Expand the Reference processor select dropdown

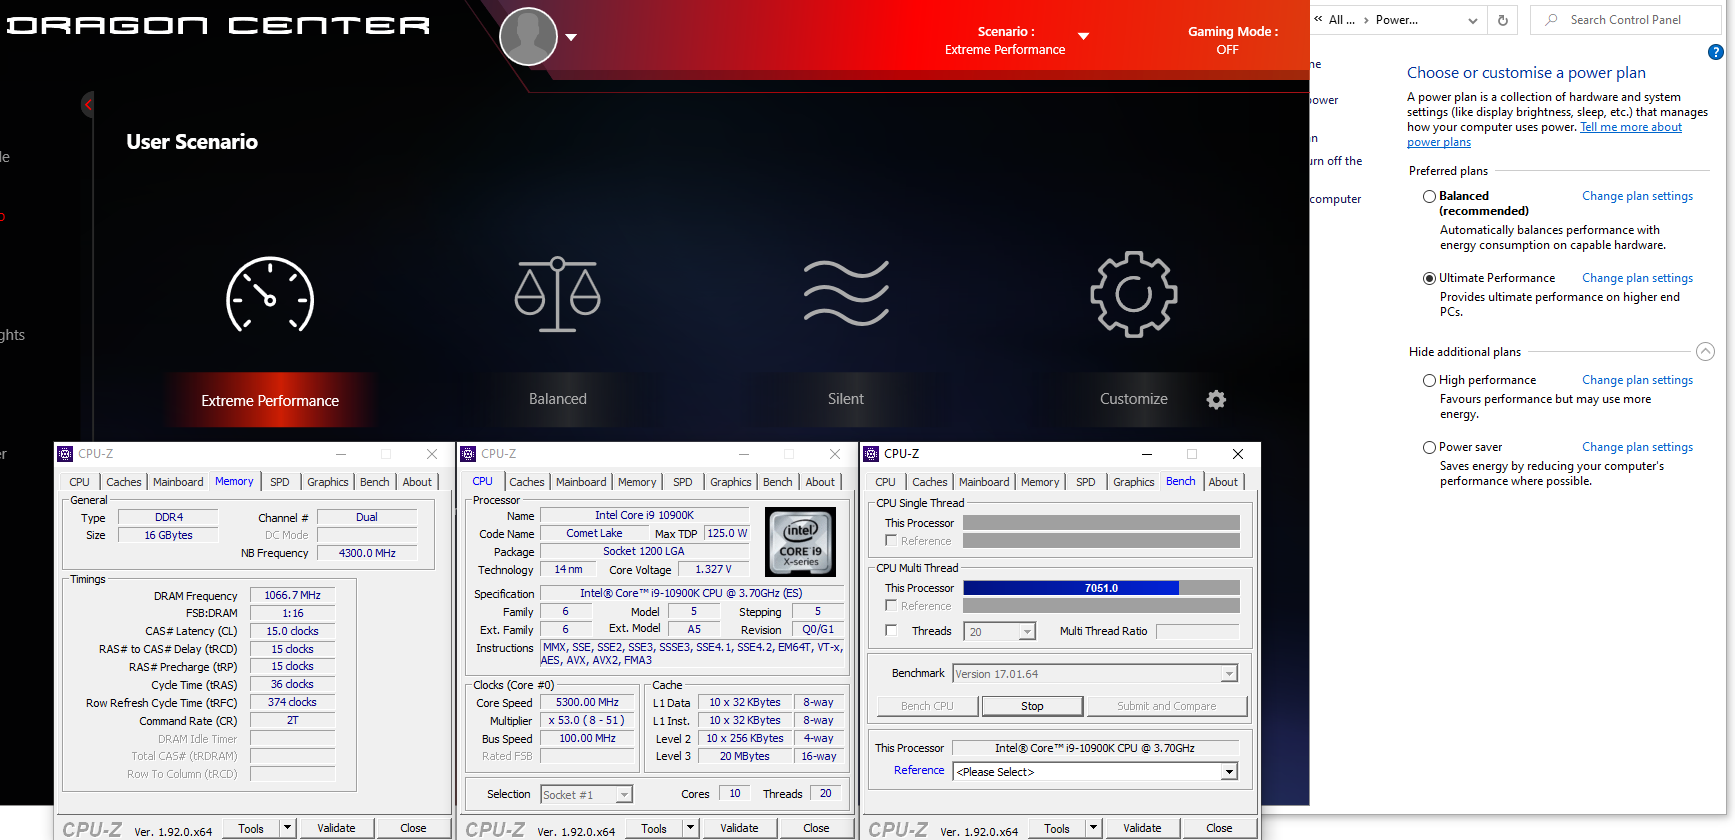pyautogui.click(x=1229, y=772)
